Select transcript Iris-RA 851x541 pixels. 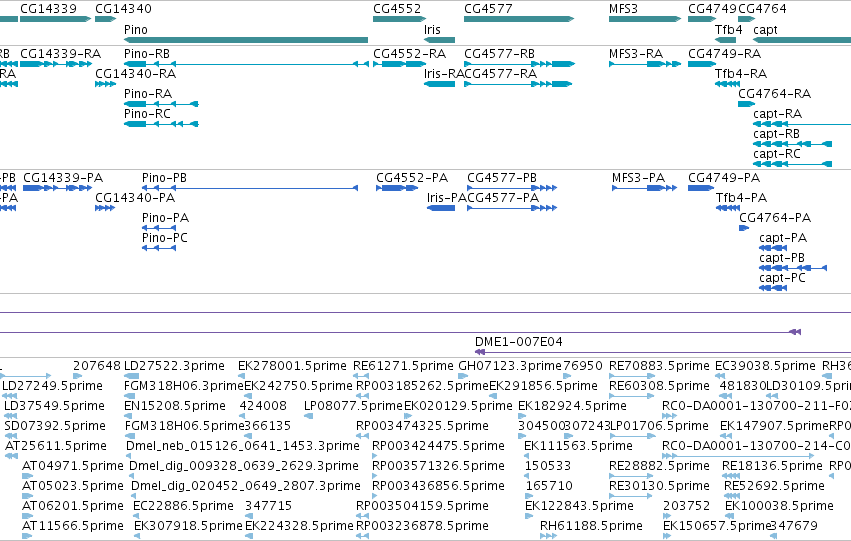pyautogui.click(x=440, y=84)
